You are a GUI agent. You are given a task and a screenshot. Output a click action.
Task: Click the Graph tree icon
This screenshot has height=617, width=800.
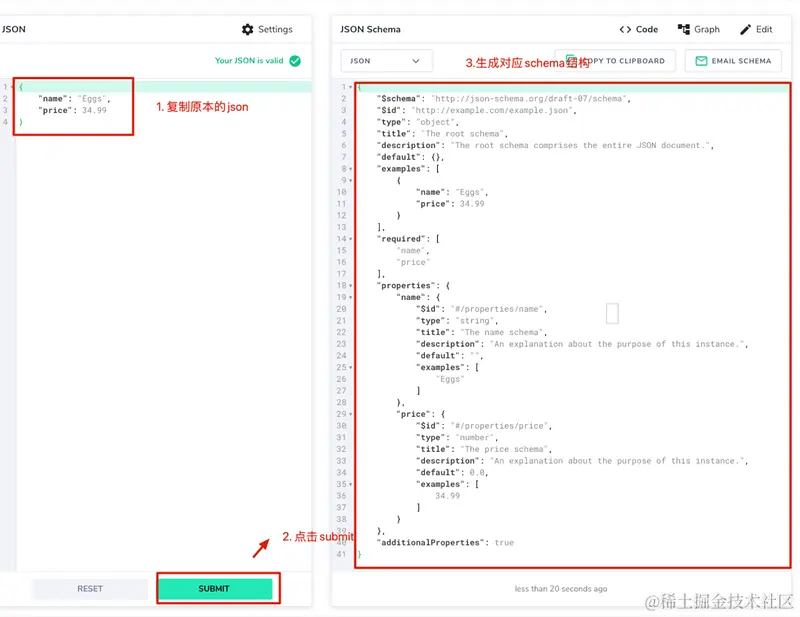(x=684, y=29)
